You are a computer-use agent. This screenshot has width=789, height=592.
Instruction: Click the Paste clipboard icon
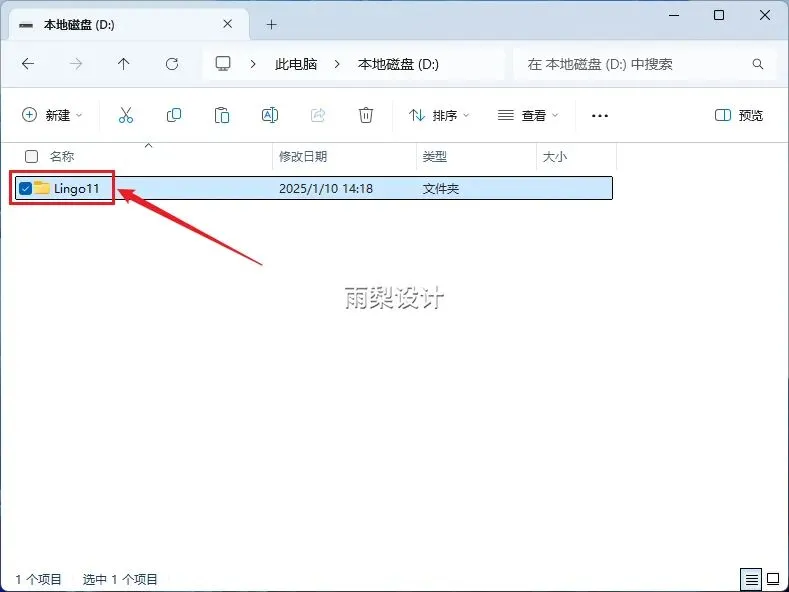[x=222, y=115]
